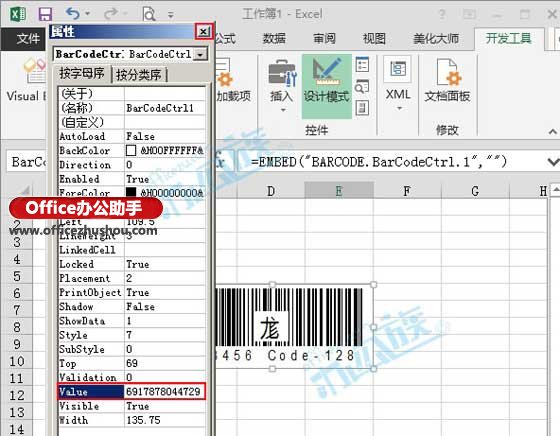Select the SubStyle property row
The height and width of the screenshot is (436, 560).
click(x=132, y=349)
